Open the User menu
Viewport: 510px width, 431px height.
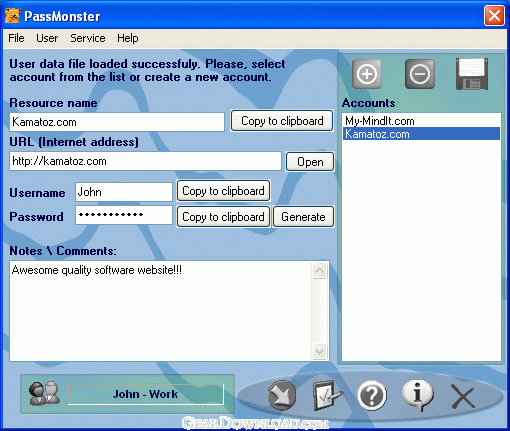(47, 38)
